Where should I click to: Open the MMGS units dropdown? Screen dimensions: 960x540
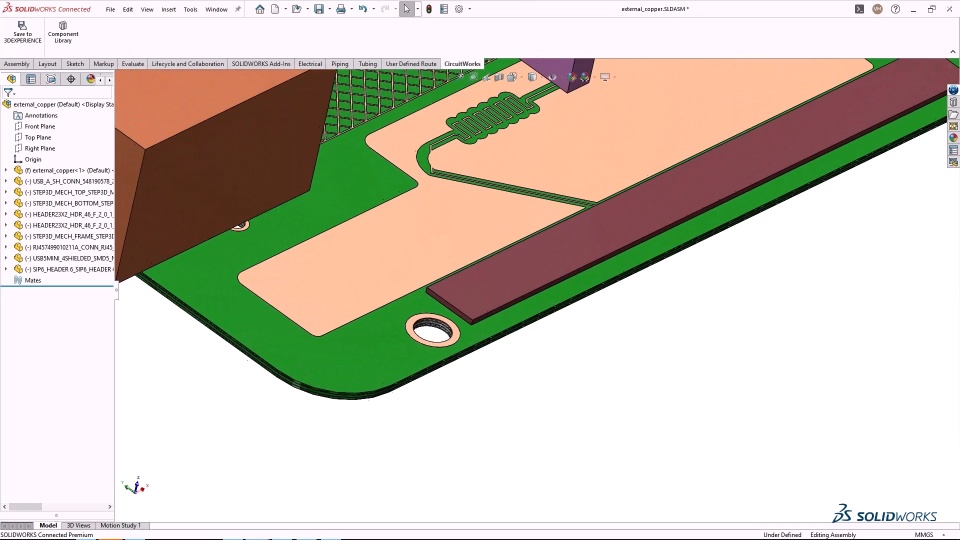pos(924,535)
